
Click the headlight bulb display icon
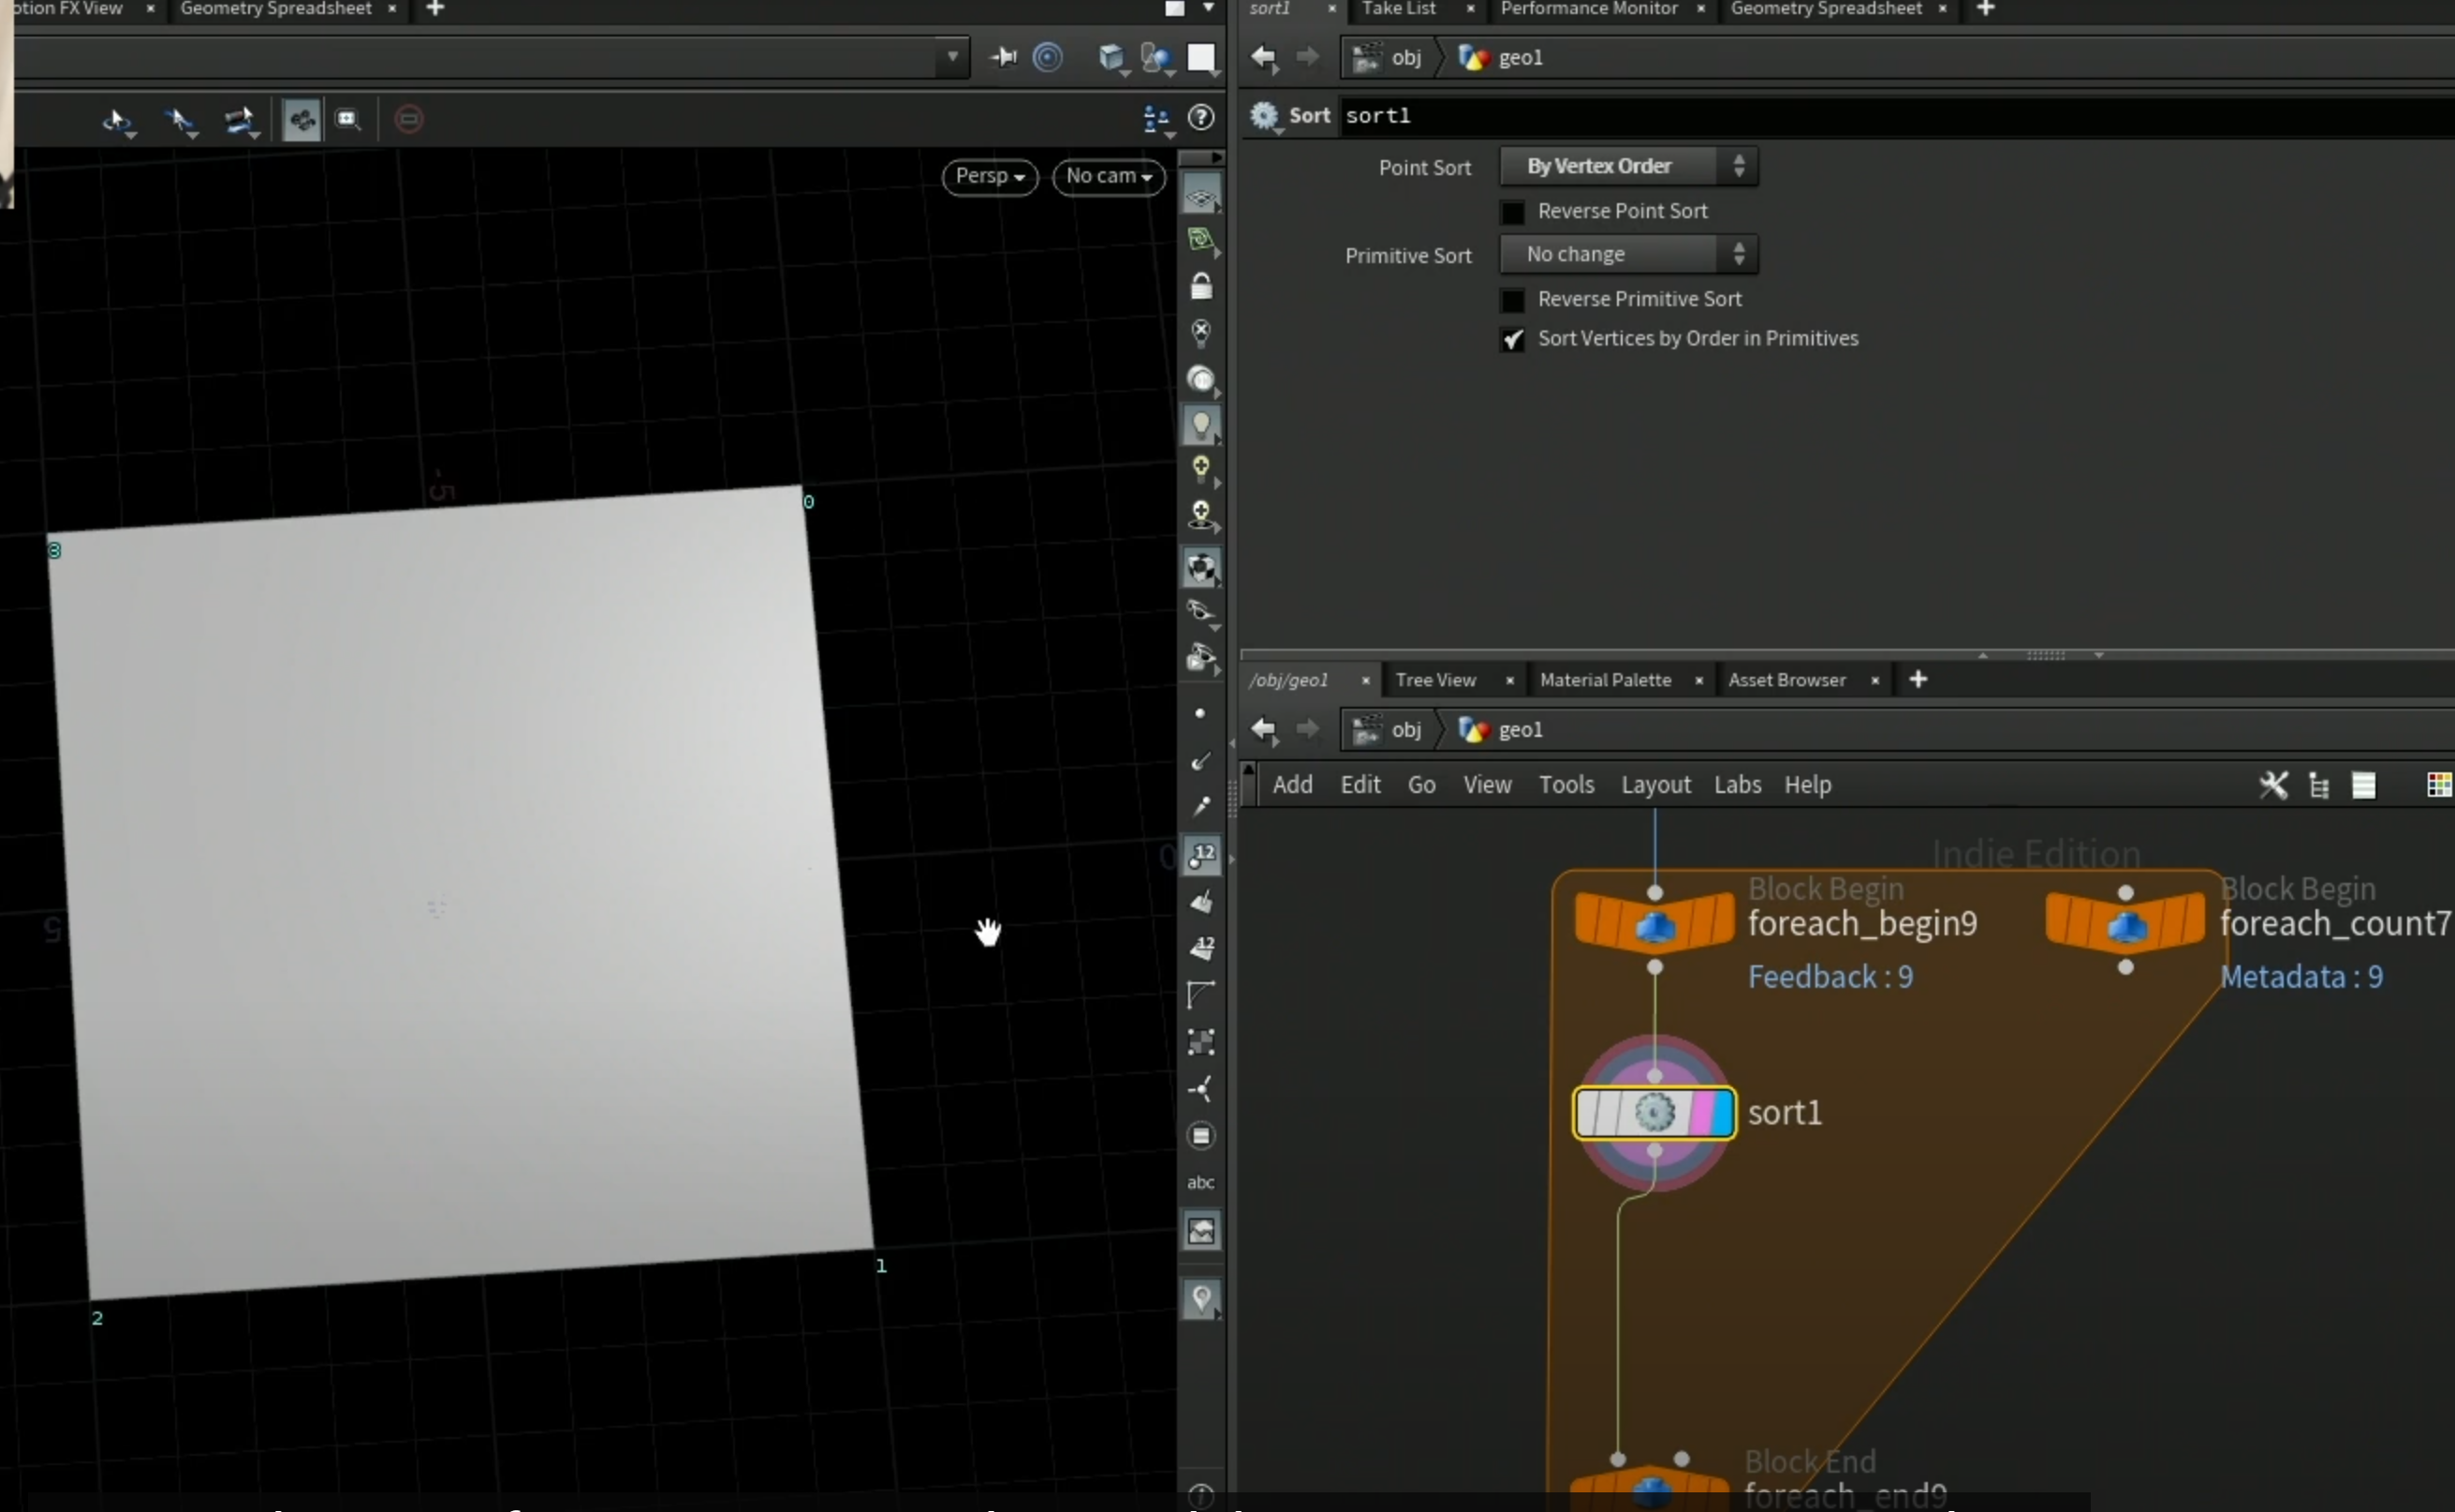[x=1201, y=425]
